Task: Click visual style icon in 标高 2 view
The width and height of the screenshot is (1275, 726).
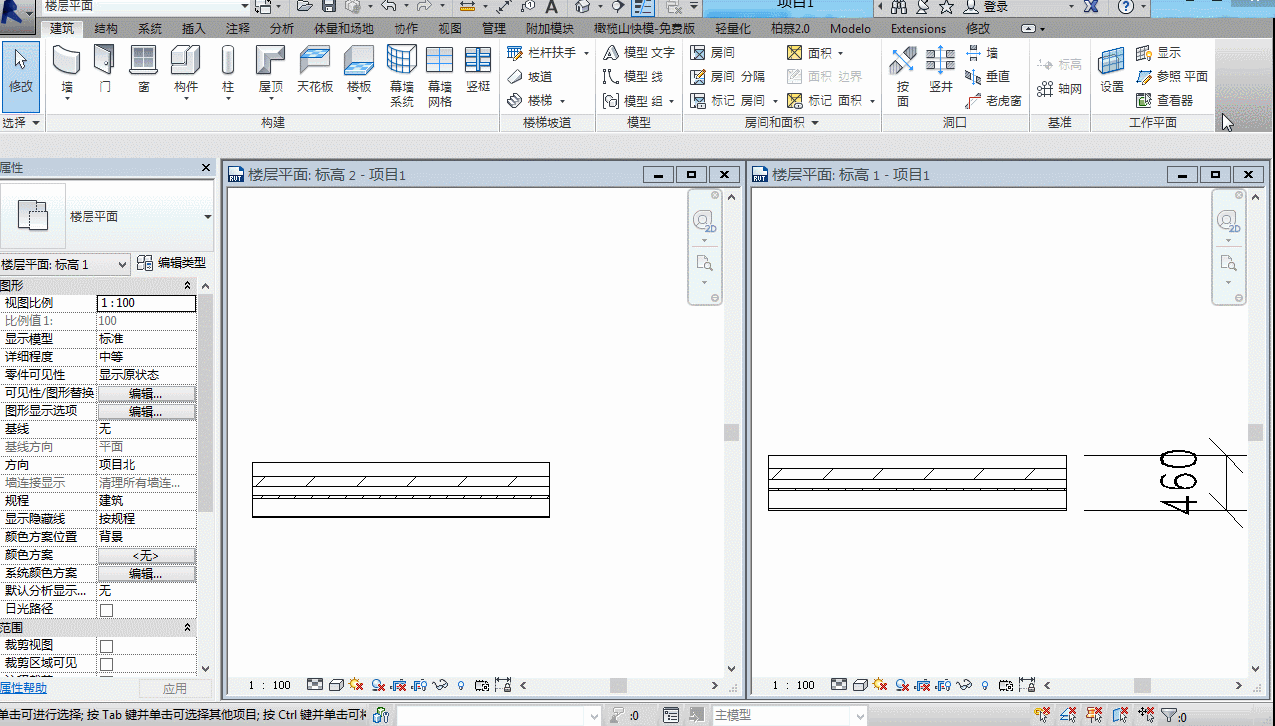Action: pyautogui.click(x=337, y=685)
